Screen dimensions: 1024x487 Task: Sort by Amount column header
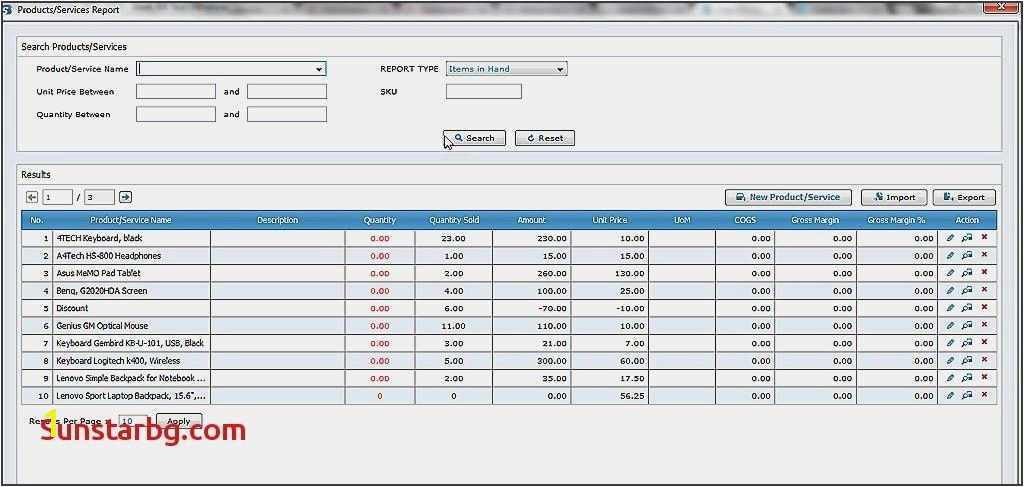tap(532, 220)
